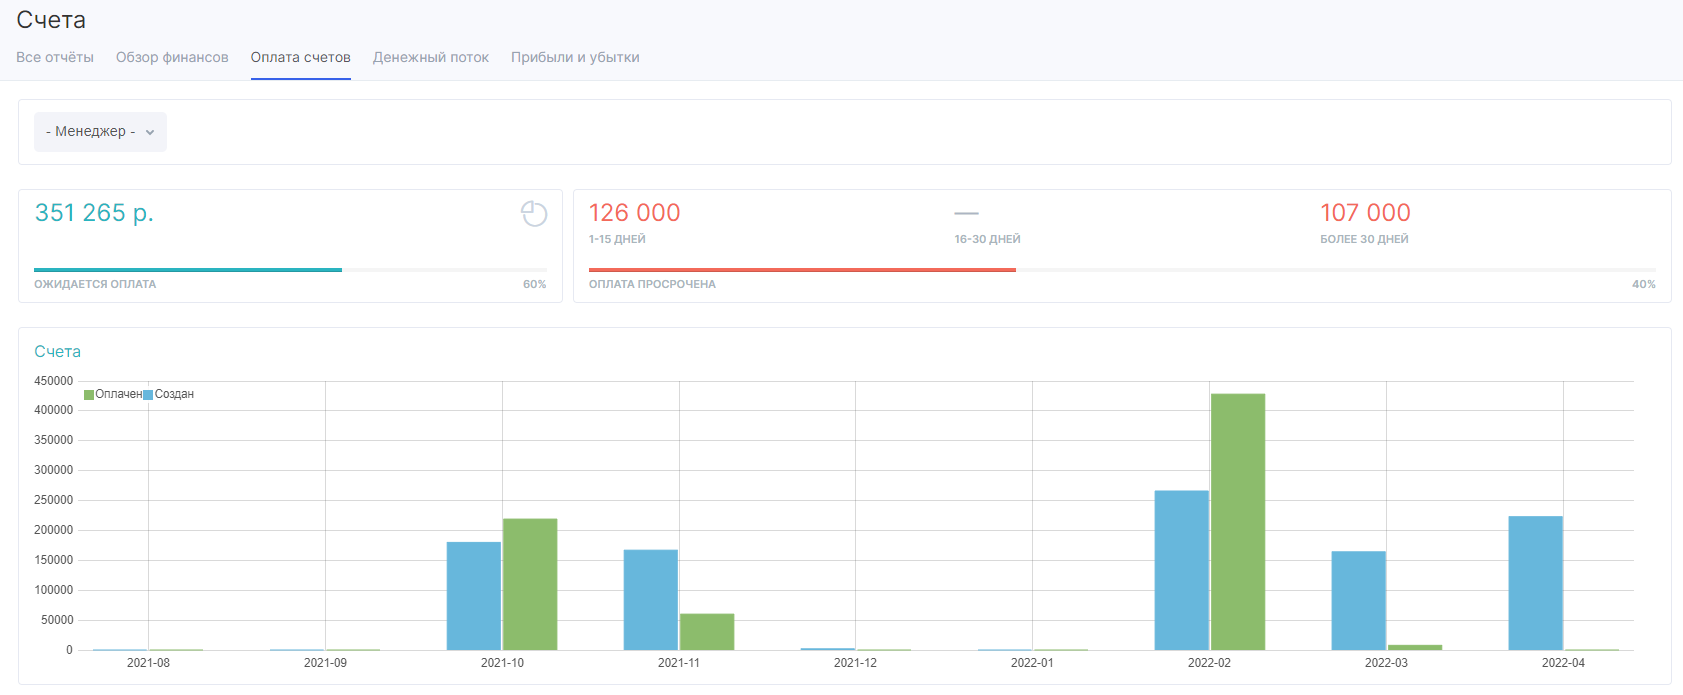Click the blue bar for 2022-04
The image size is (1683, 695).
click(x=1535, y=583)
